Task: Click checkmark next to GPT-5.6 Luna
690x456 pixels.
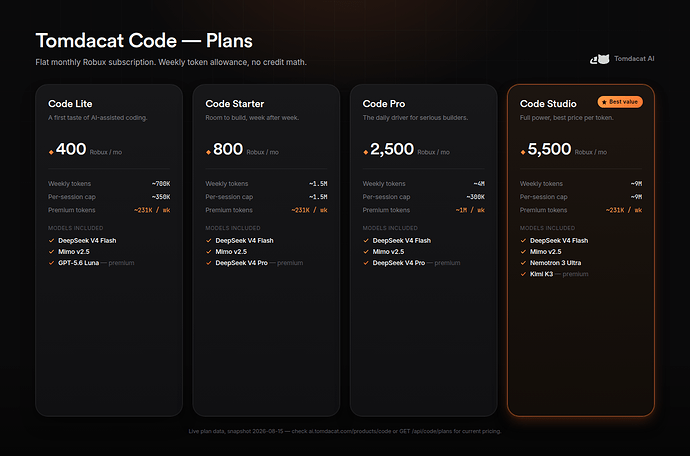Action: [51, 263]
